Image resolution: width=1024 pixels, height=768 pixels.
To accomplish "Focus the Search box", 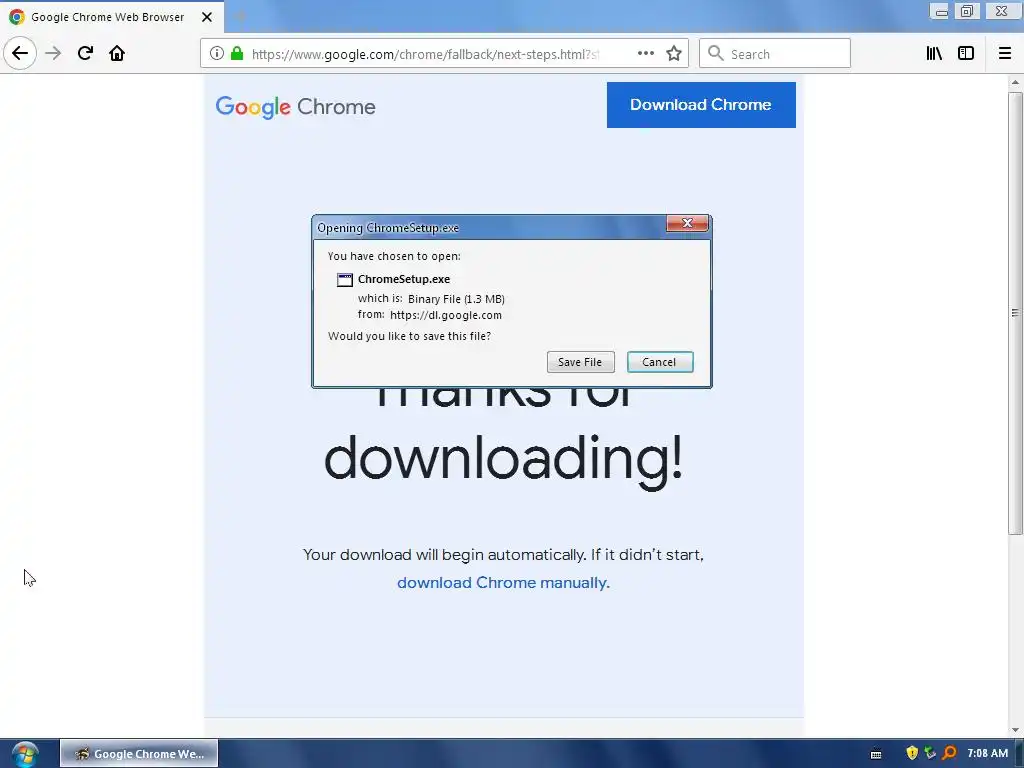I will coord(775,54).
